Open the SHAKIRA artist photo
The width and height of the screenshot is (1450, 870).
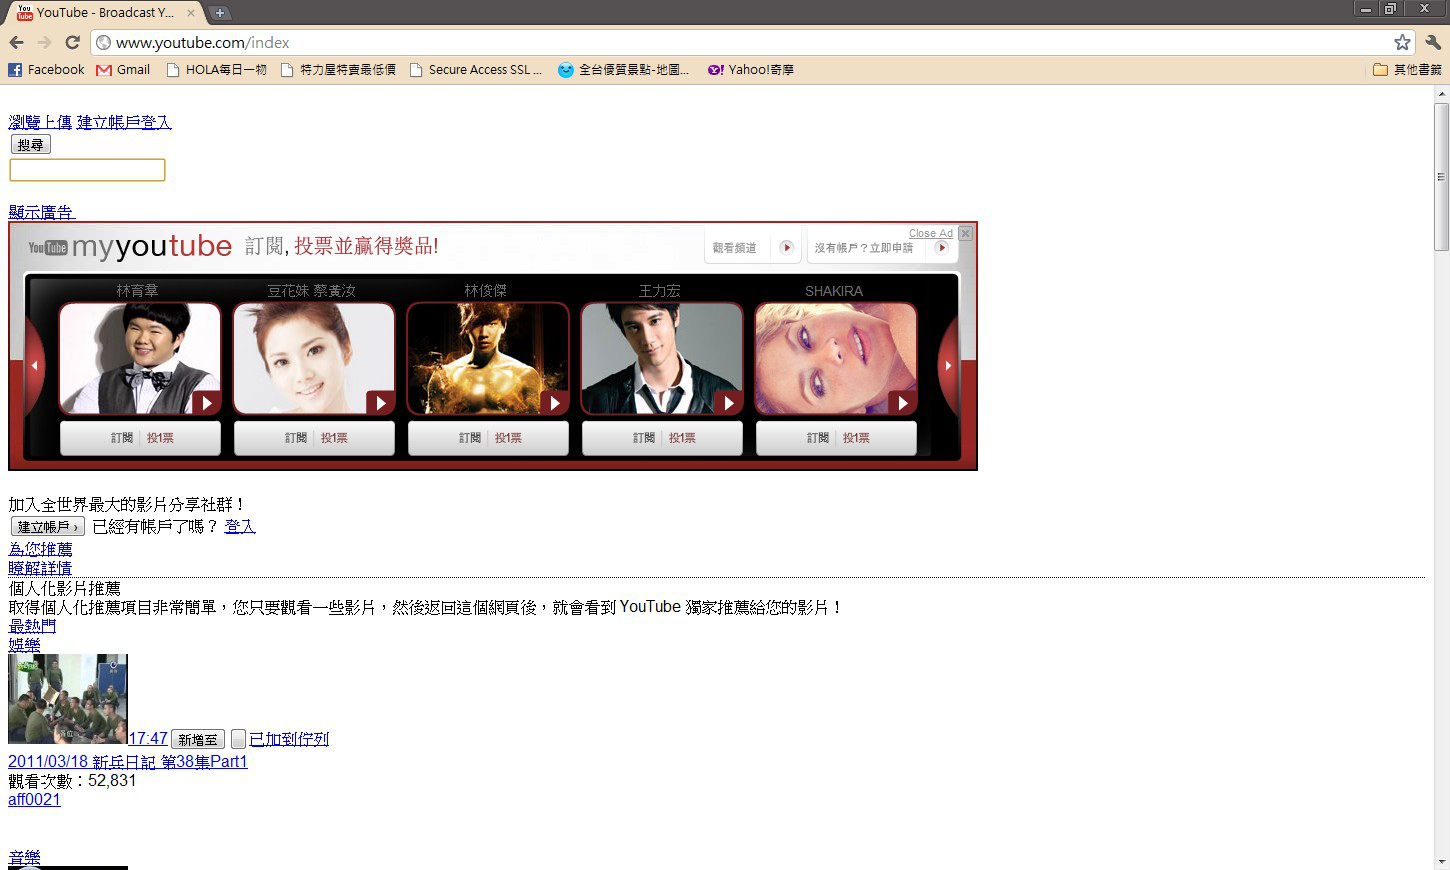836,359
